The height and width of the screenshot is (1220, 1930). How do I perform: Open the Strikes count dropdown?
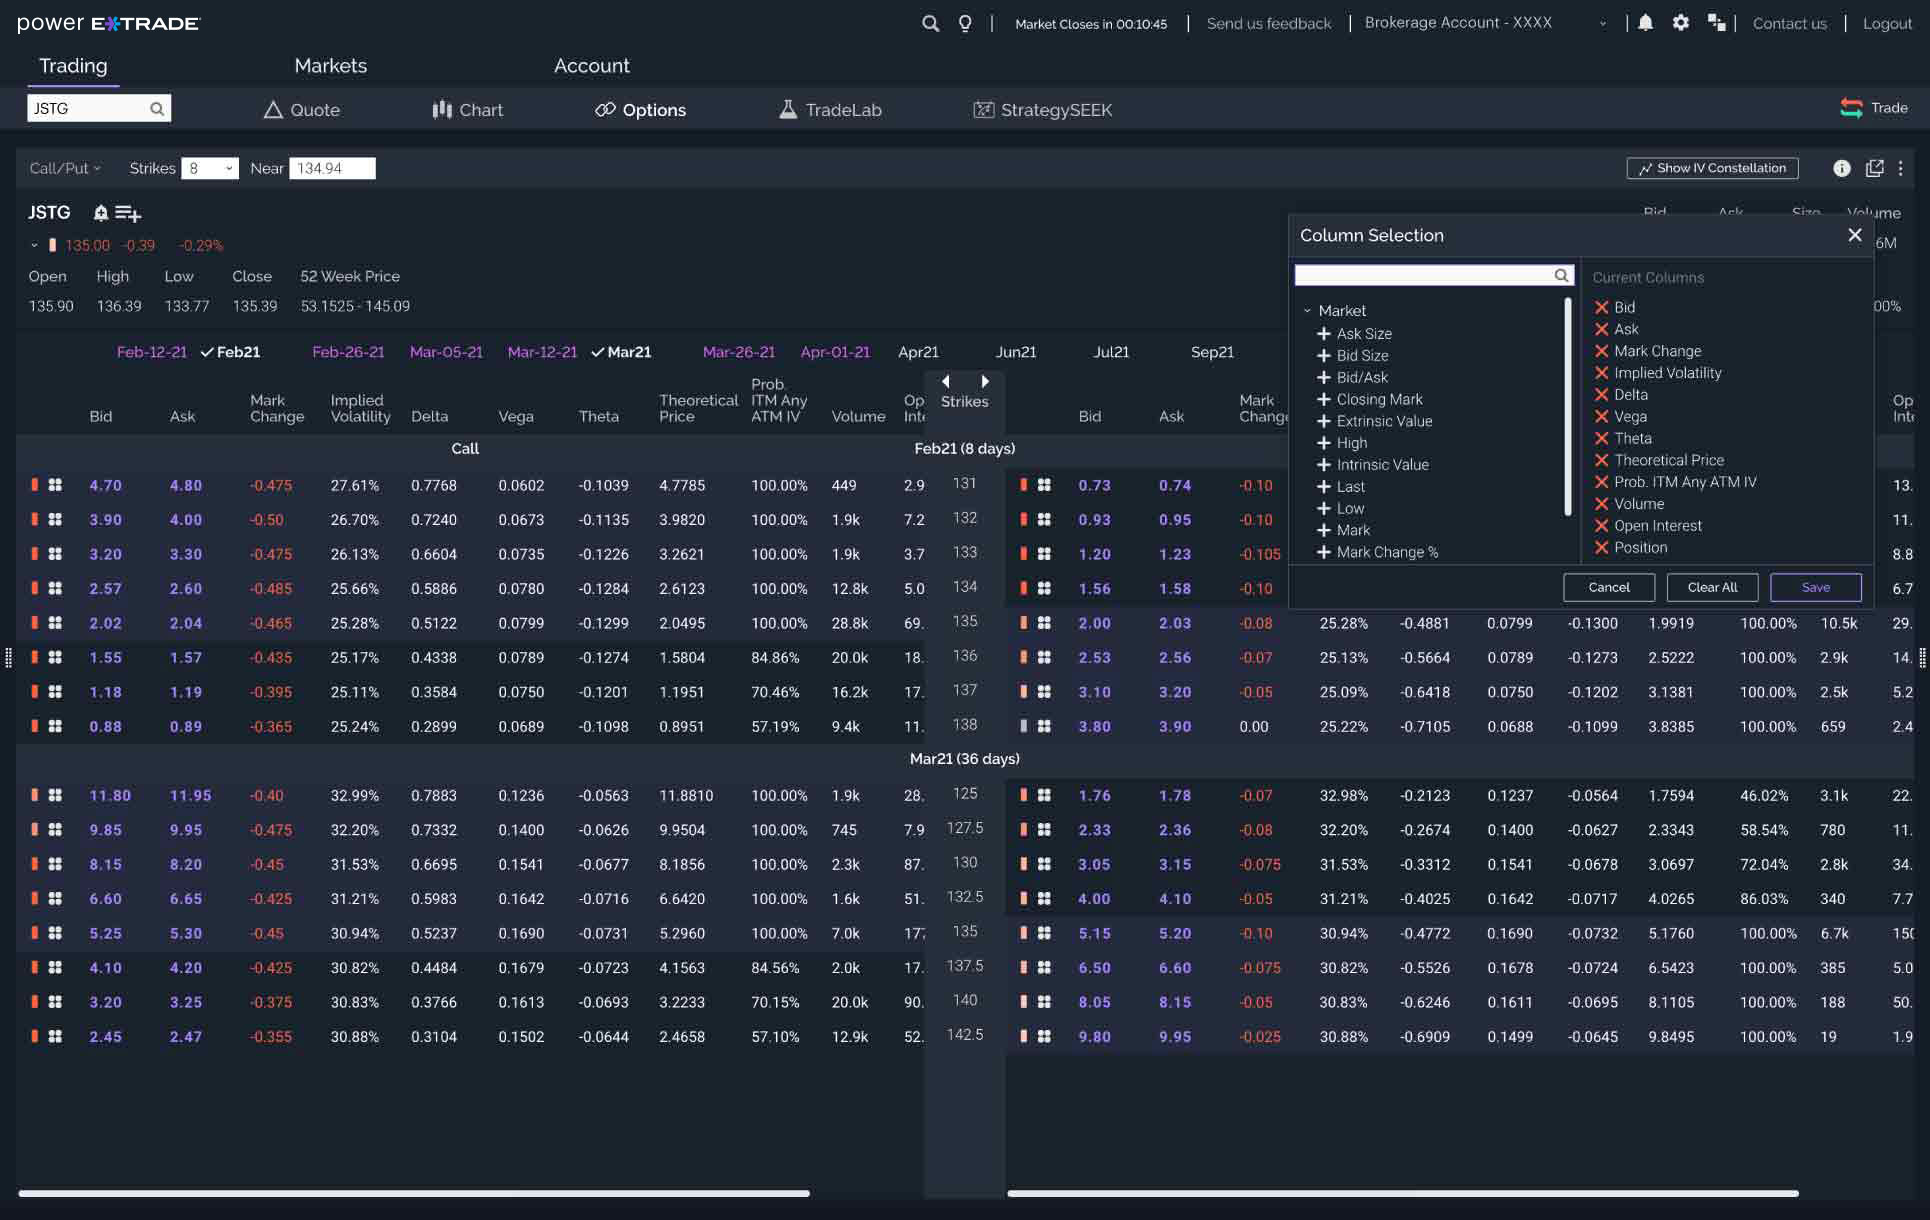point(209,168)
